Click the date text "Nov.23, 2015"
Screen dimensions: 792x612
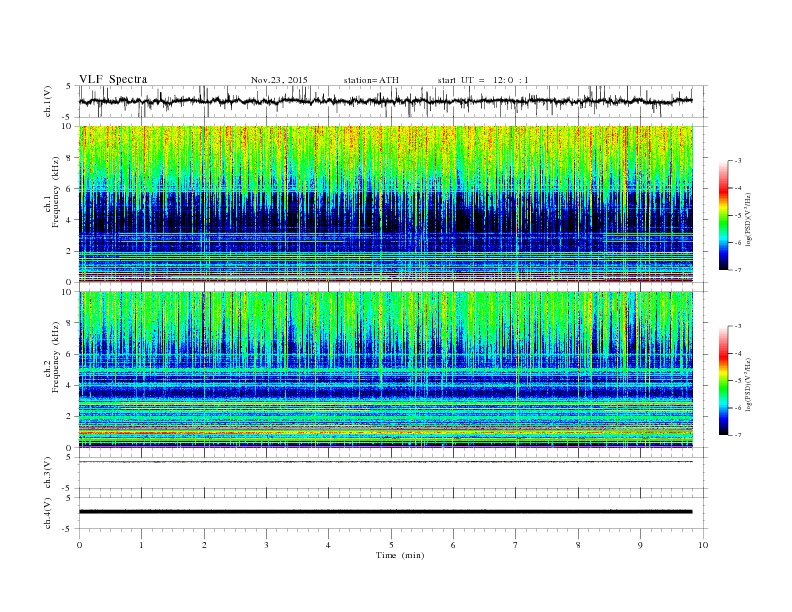(279, 80)
